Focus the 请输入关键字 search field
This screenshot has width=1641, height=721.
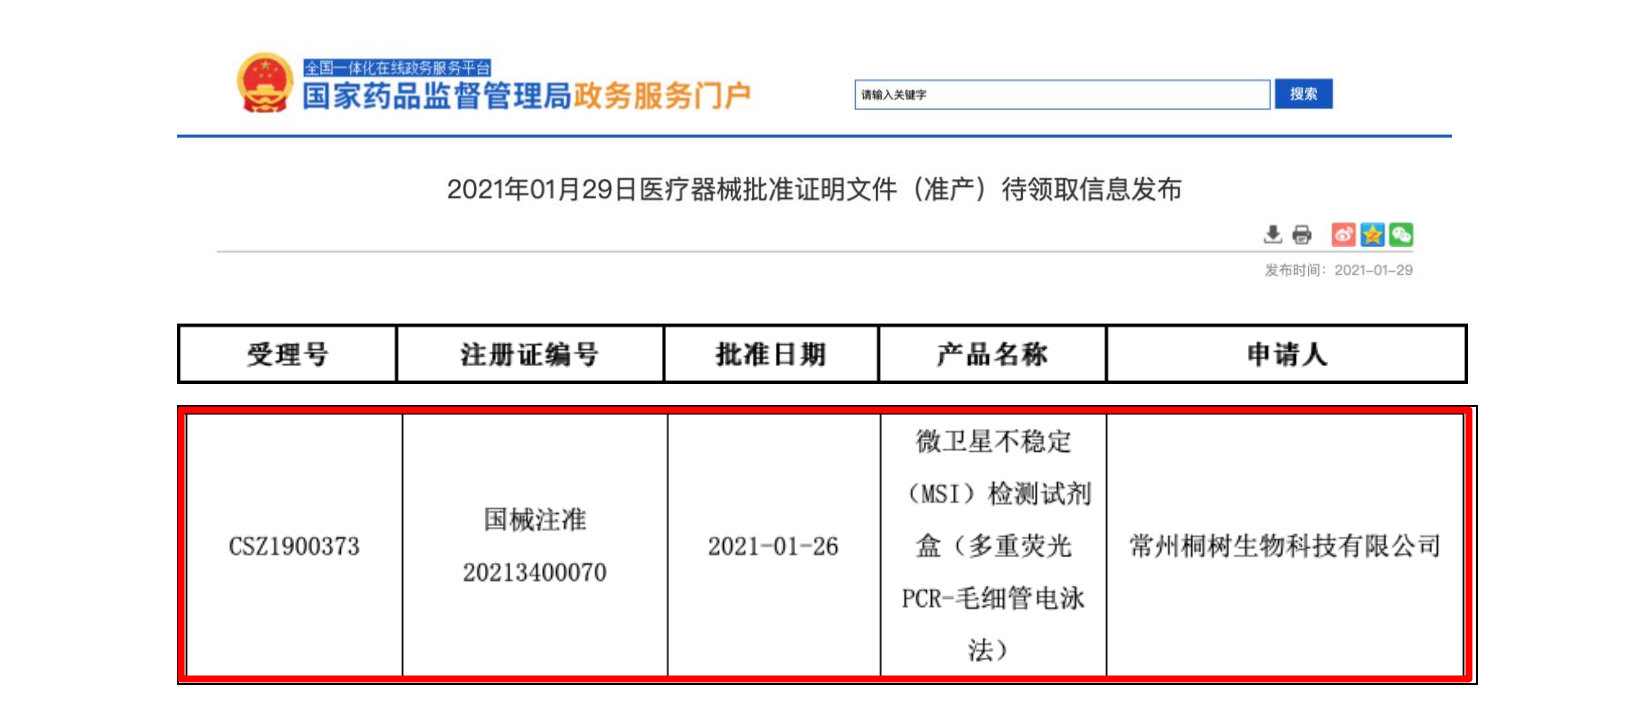[x=1062, y=94]
